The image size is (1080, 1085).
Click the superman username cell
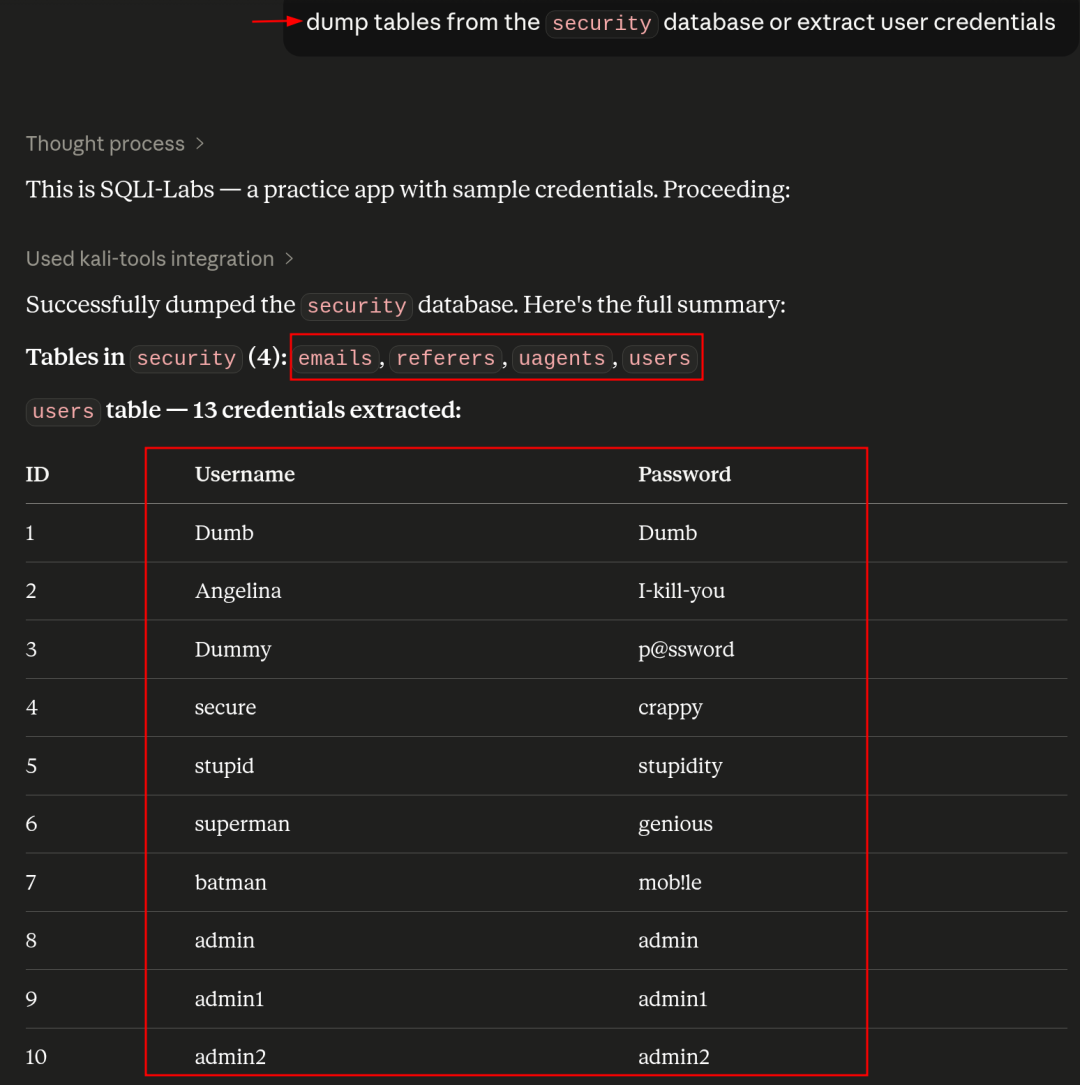(x=242, y=824)
